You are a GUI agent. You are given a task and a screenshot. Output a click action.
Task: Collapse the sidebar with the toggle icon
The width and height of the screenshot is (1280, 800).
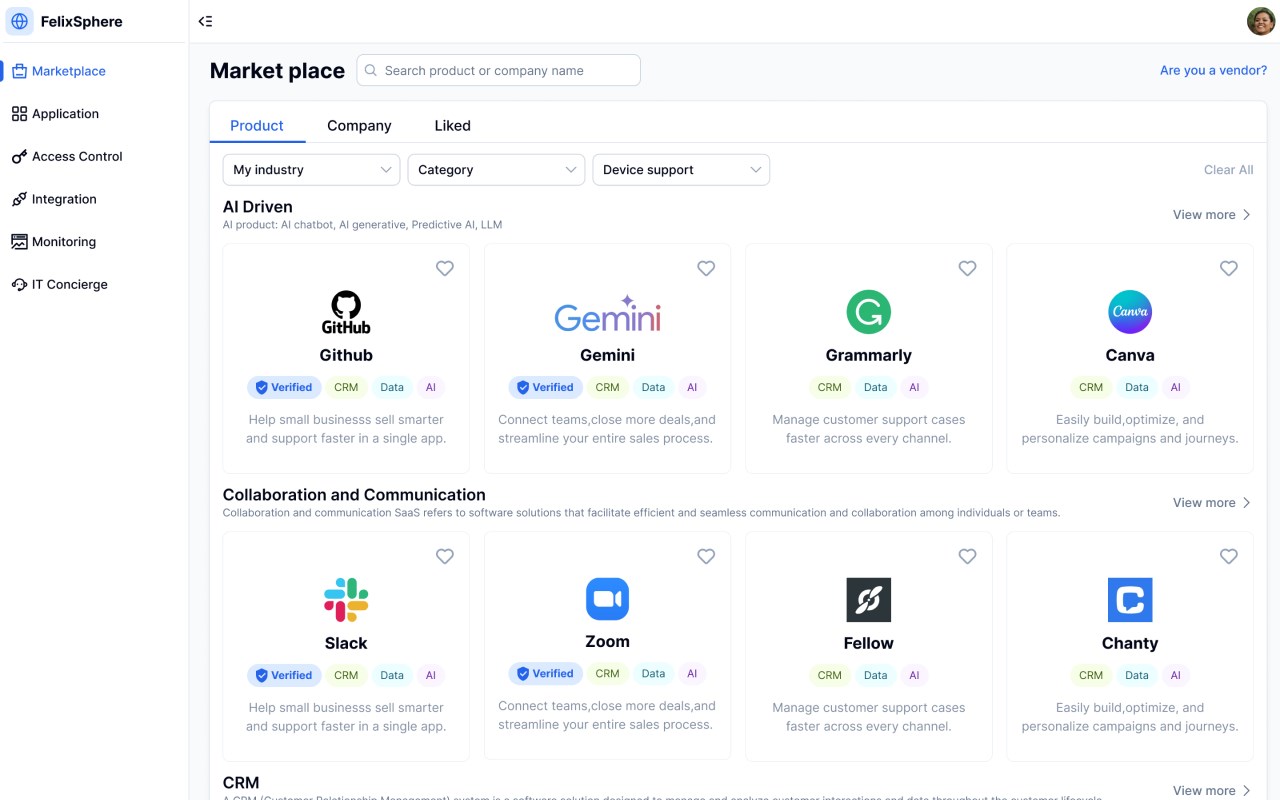pyautogui.click(x=205, y=21)
